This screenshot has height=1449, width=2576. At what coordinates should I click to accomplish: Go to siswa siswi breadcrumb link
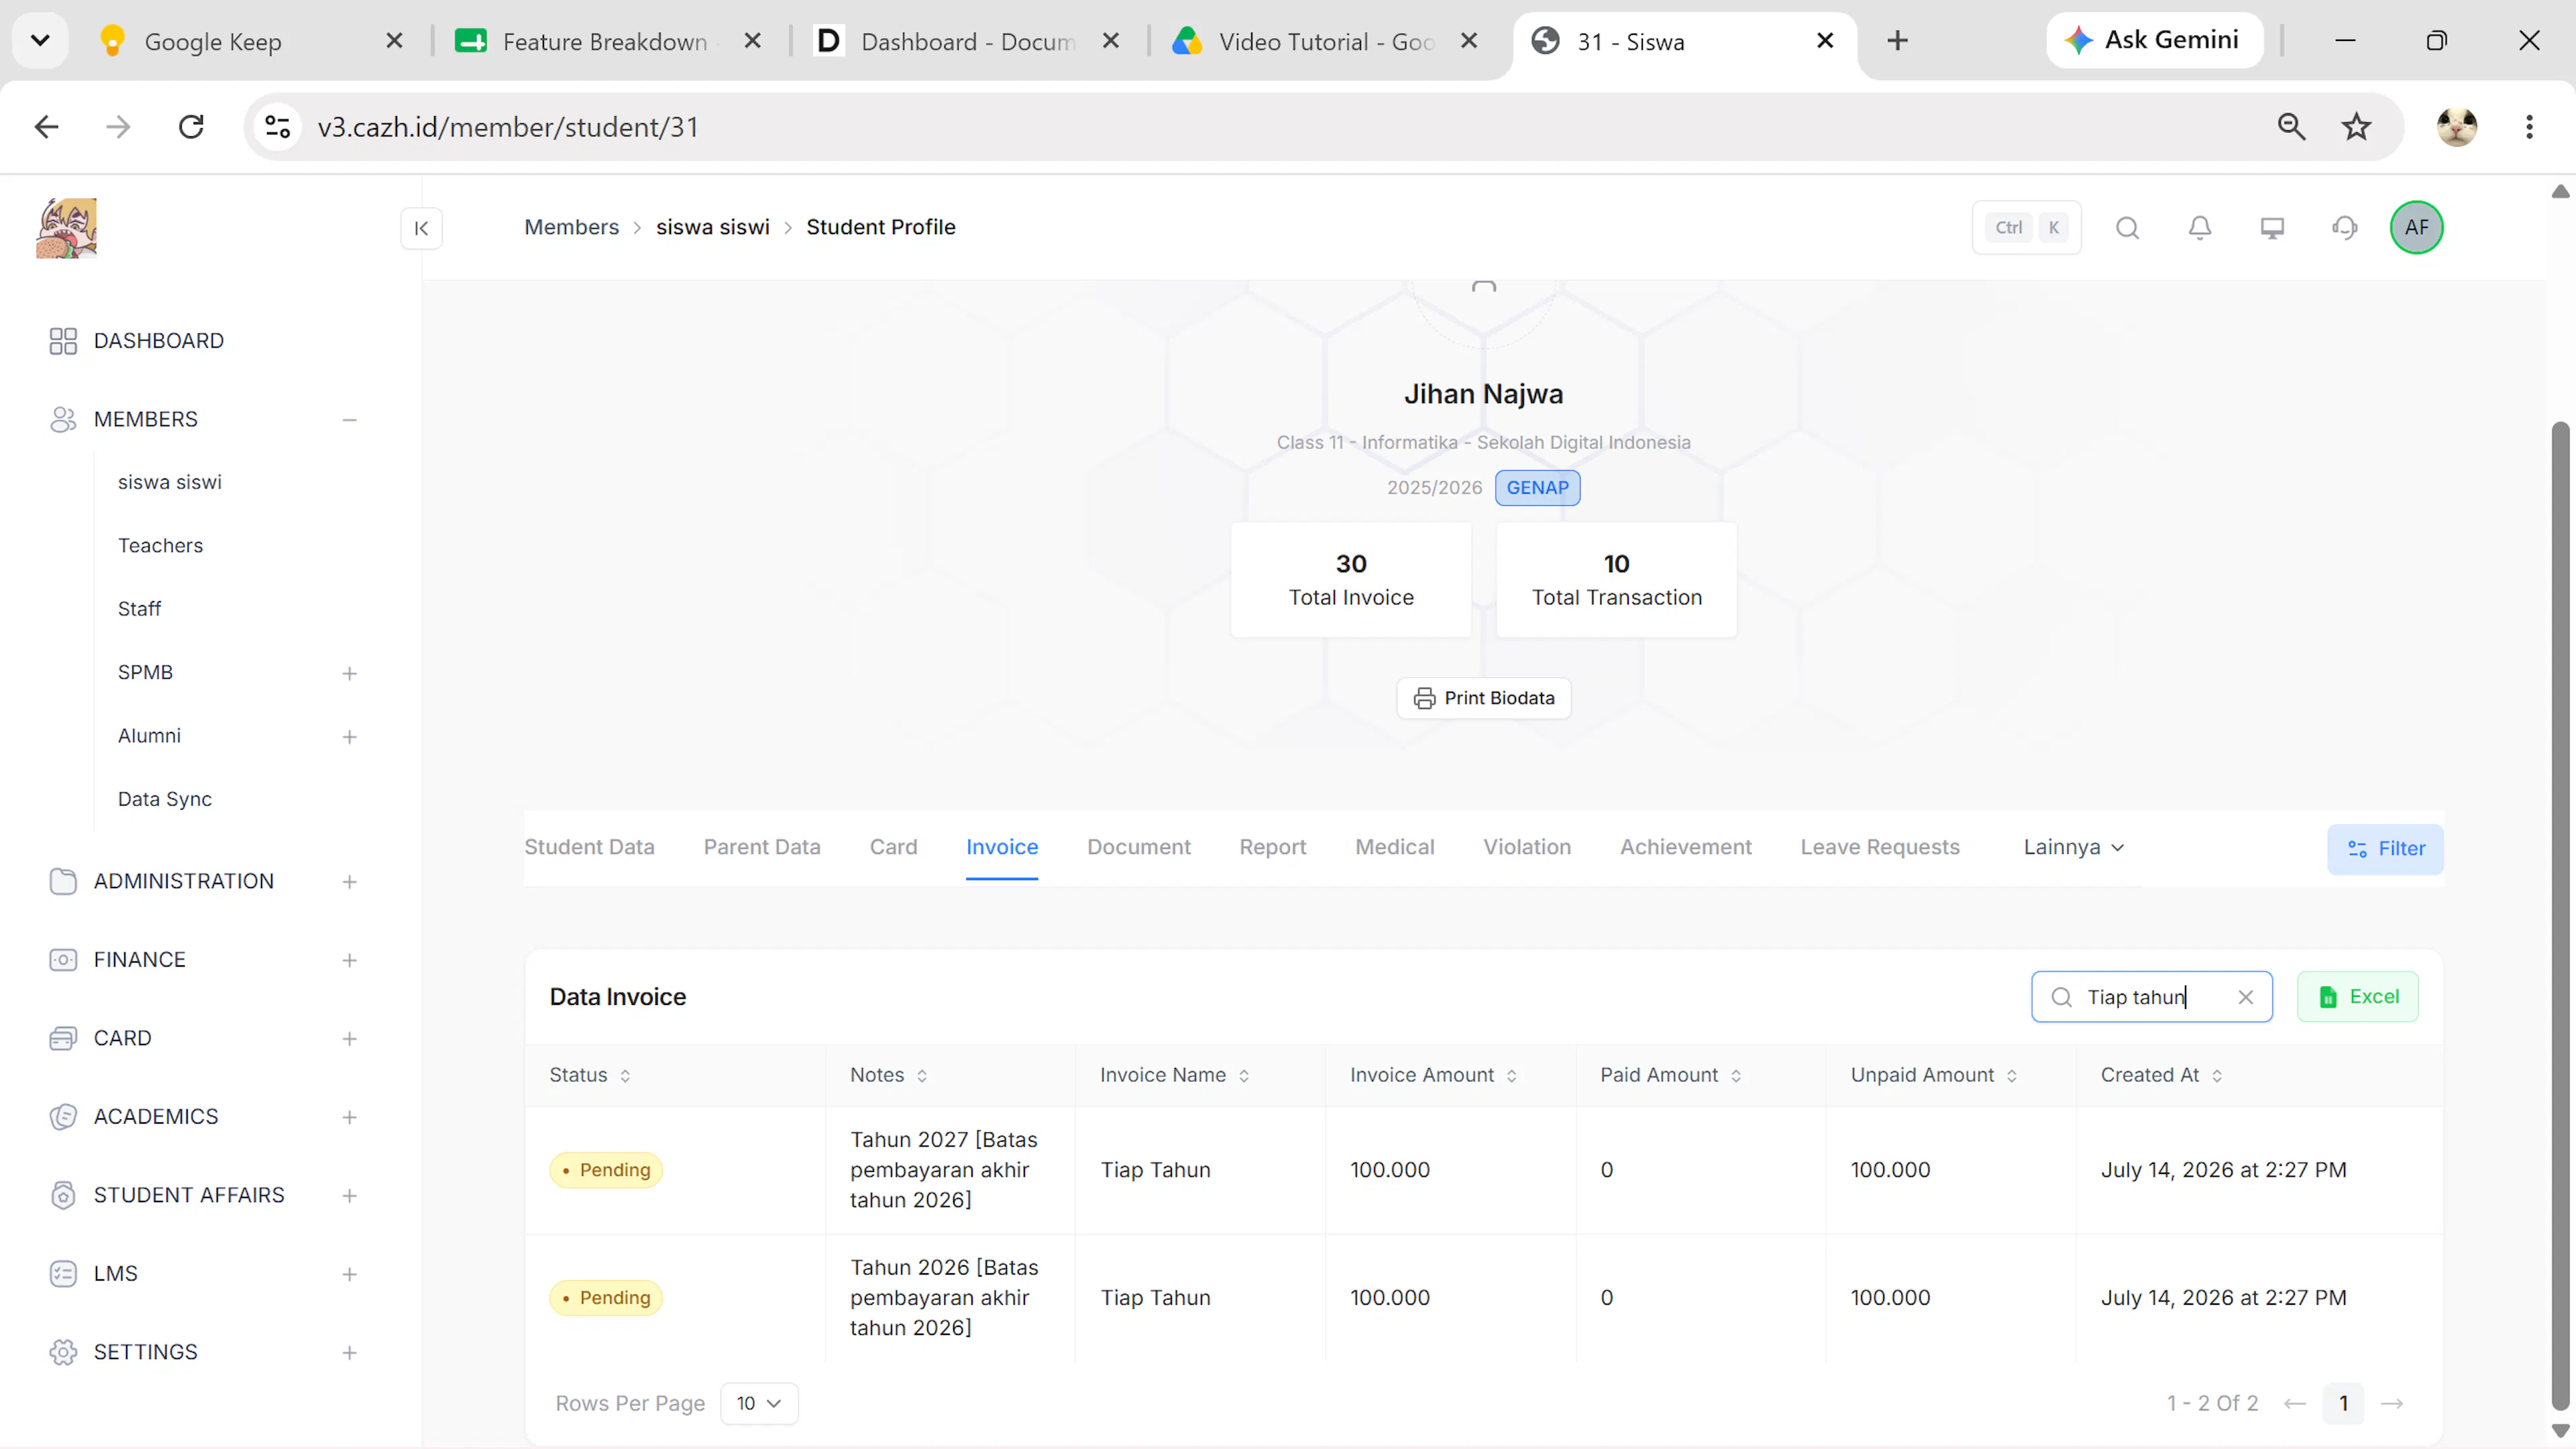tap(713, 227)
